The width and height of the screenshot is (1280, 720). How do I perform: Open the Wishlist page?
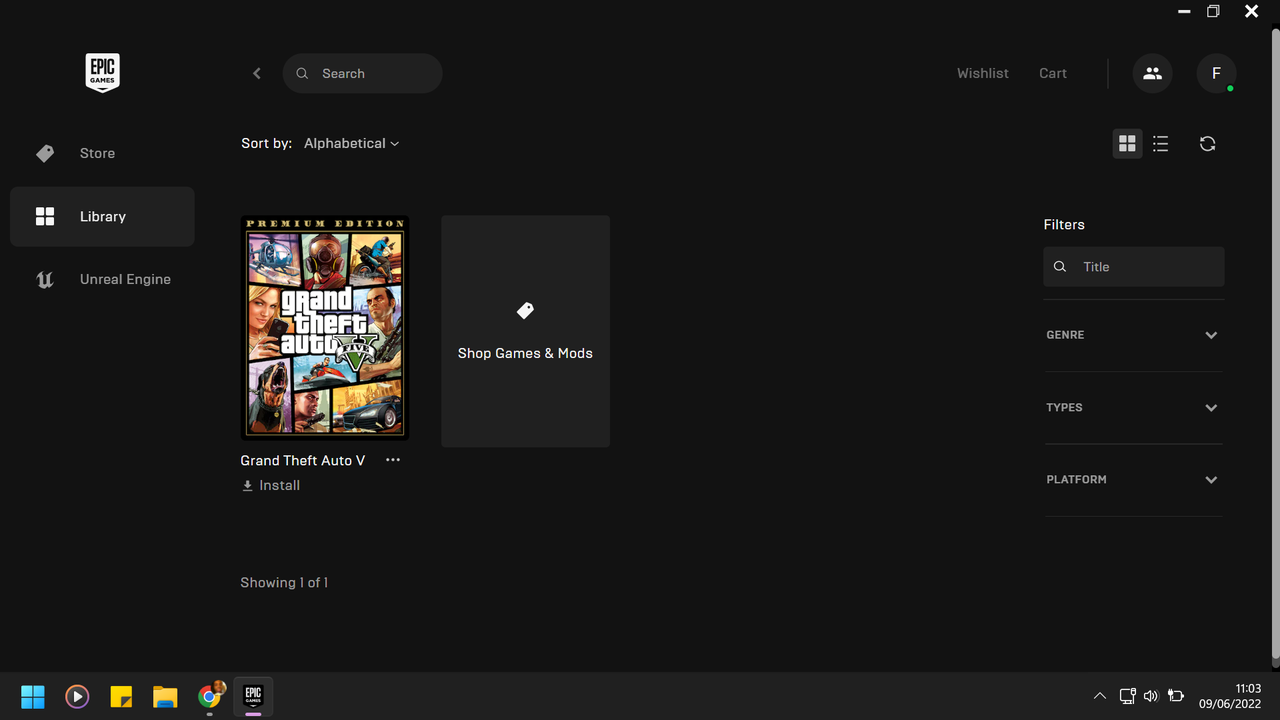(x=983, y=73)
